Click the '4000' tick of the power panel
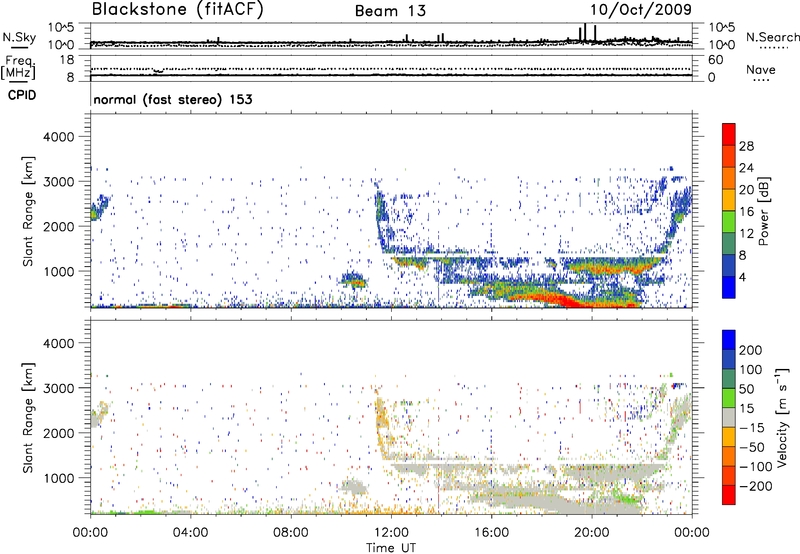 [x=59, y=137]
